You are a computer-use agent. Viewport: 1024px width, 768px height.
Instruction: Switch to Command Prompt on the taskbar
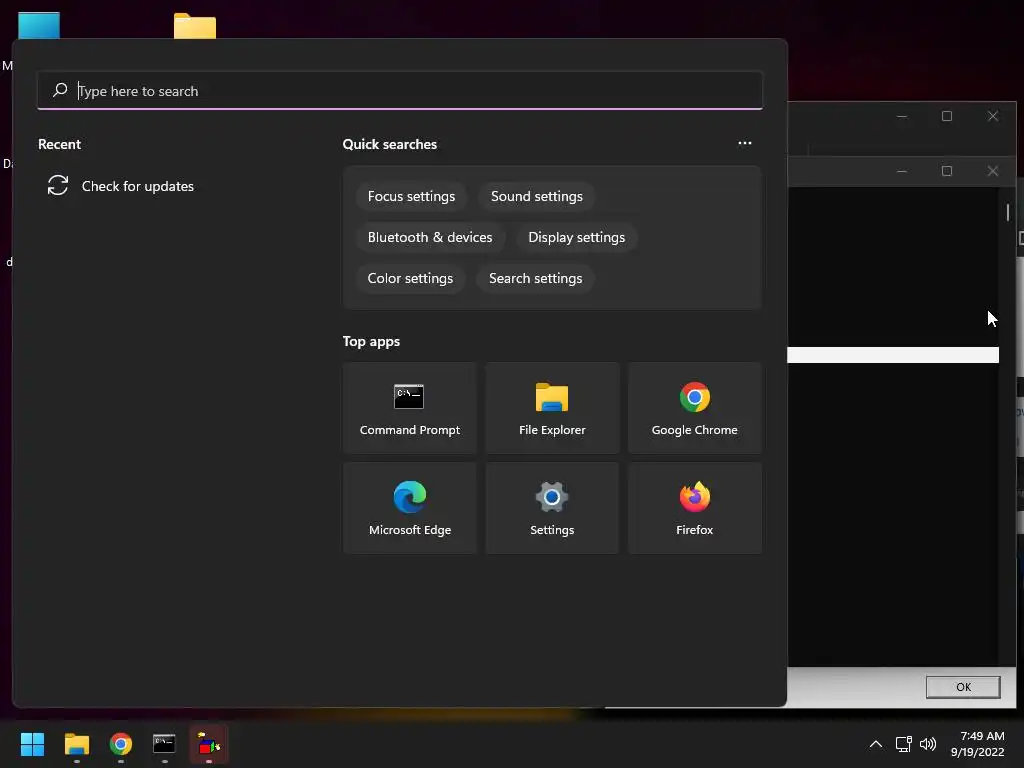coord(165,744)
